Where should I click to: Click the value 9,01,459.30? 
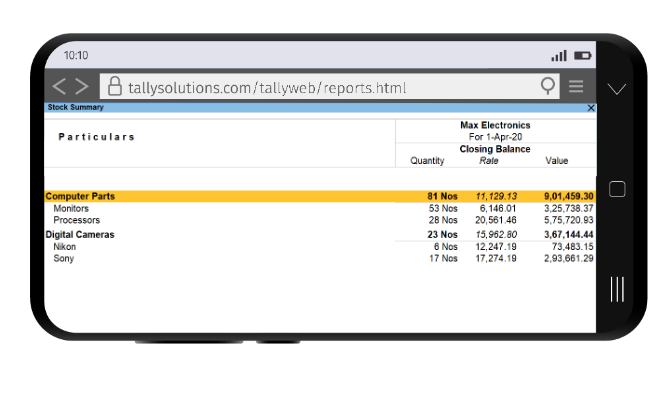[x=569, y=196]
